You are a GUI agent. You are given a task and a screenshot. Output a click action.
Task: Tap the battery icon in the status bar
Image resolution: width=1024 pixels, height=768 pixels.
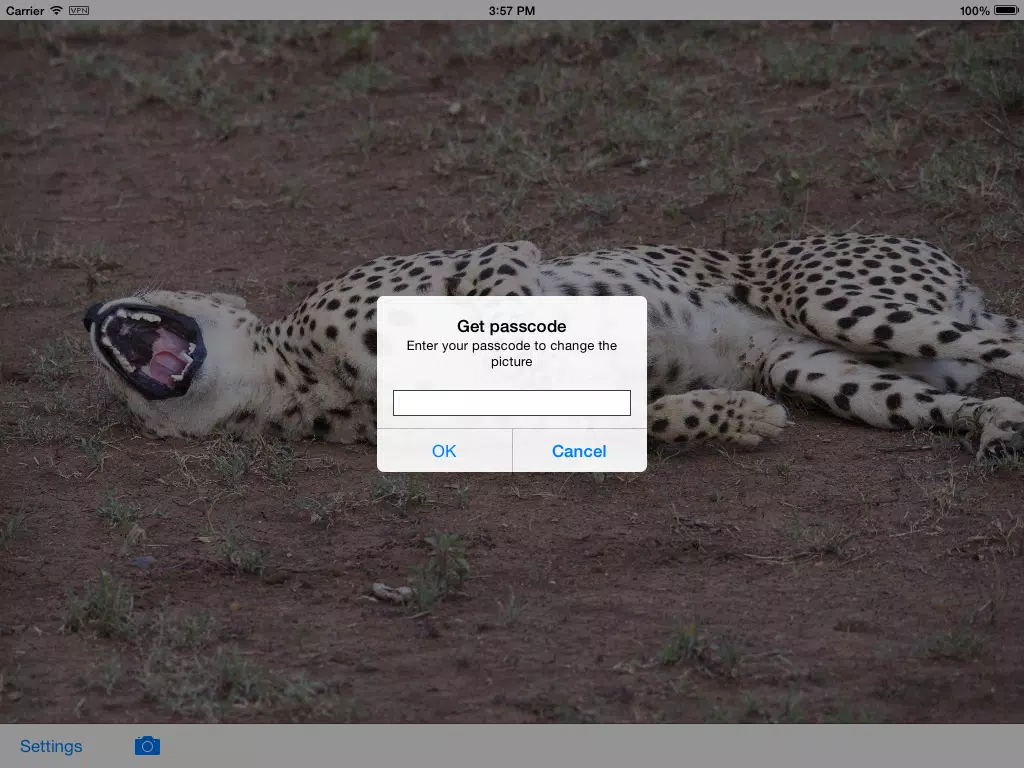1006,10
